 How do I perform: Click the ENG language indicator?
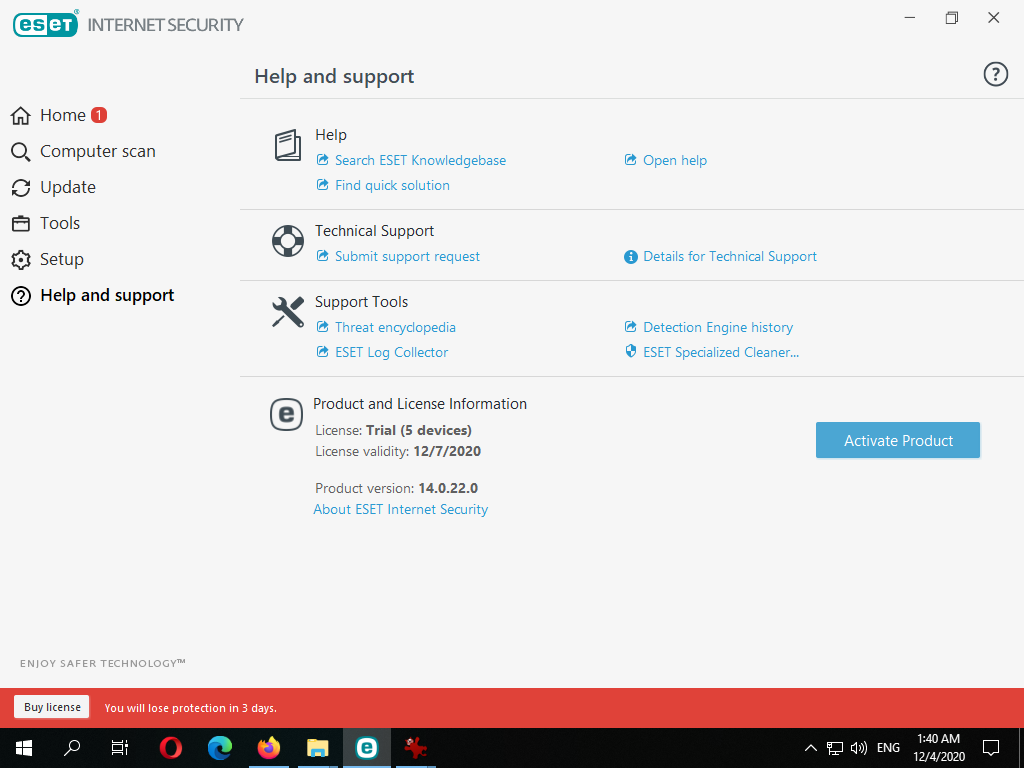(888, 748)
